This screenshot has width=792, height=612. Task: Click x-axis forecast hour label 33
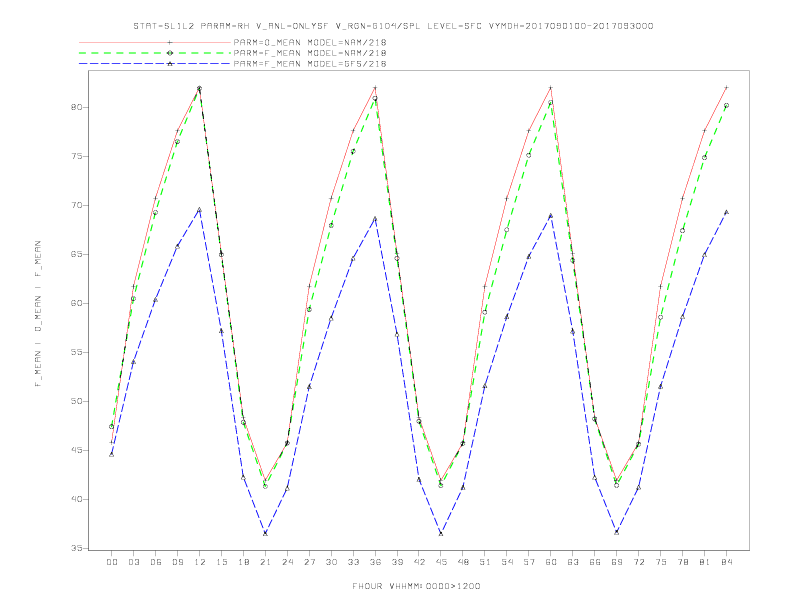tap(353, 563)
